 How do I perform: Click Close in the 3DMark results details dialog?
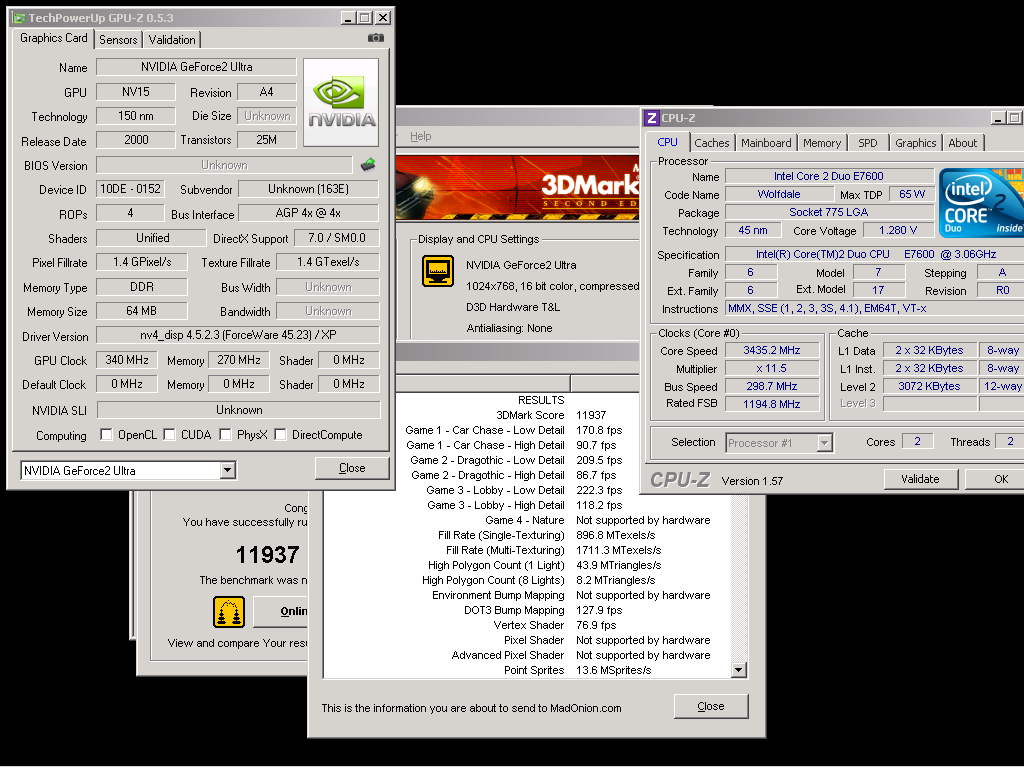click(x=711, y=707)
